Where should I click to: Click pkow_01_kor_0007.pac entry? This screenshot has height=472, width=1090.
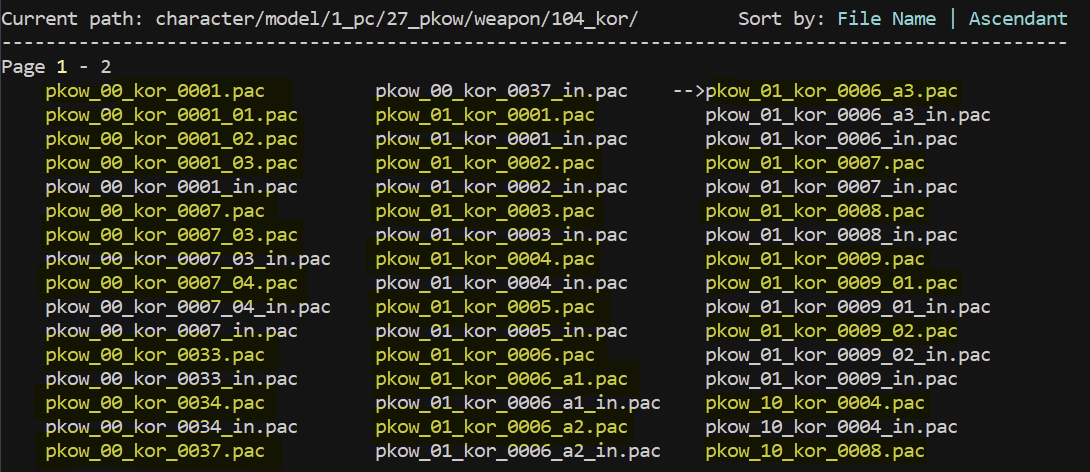pyautogui.click(x=815, y=163)
